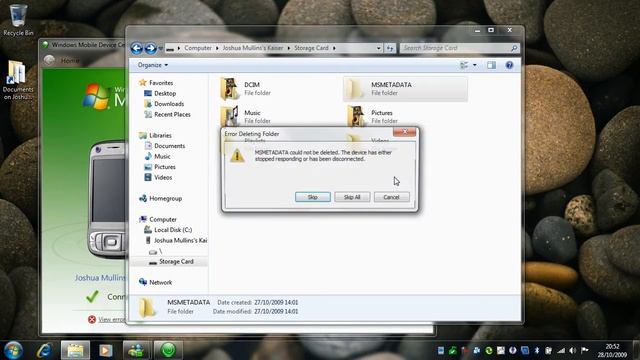Select Favorites in navigation pane
The image size is (640, 360).
pyautogui.click(x=161, y=83)
